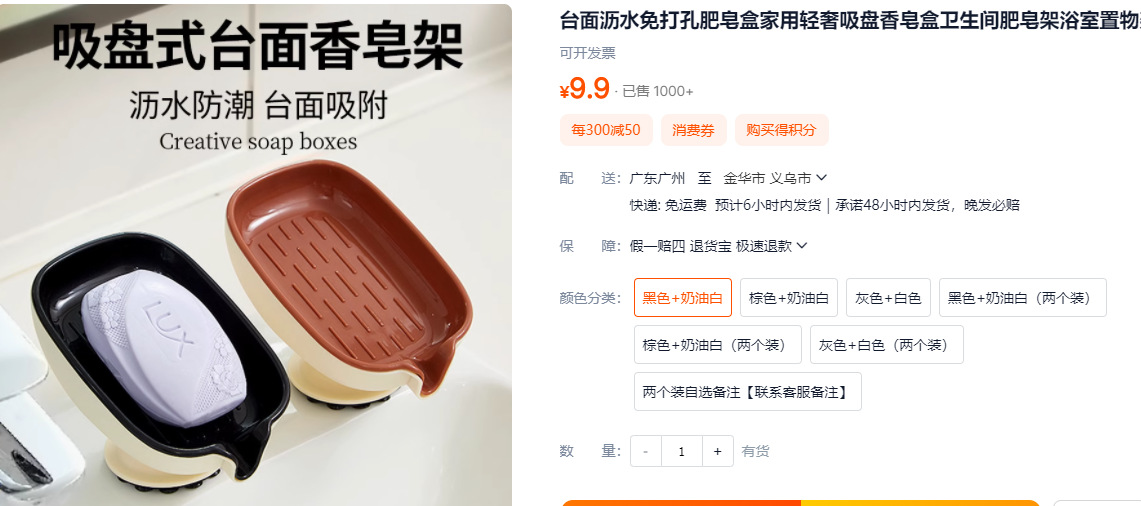Click the soap holder product image
The image size is (1141, 506).
[x=255, y=255]
